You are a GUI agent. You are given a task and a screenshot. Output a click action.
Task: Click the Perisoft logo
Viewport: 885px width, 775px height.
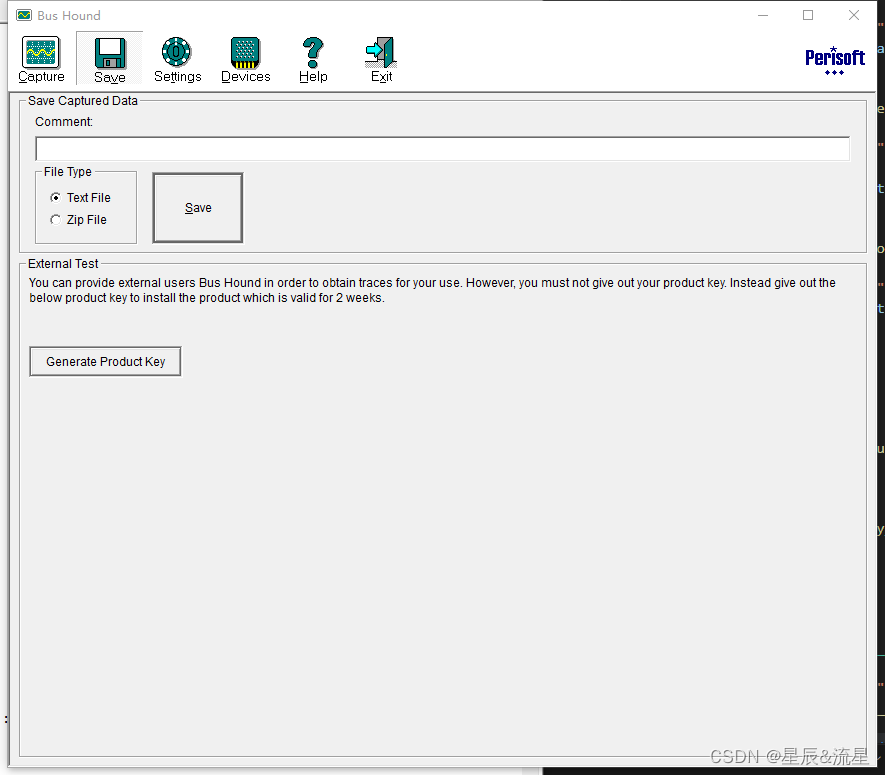coord(835,61)
